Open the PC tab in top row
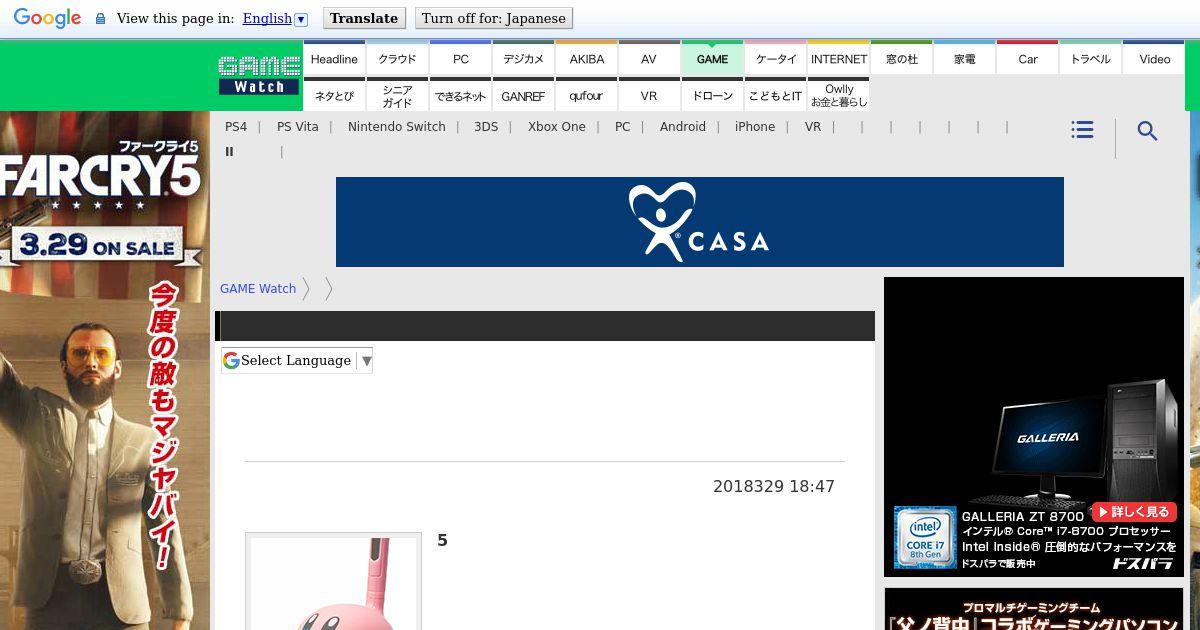 pyautogui.click(x=460, y=59)
